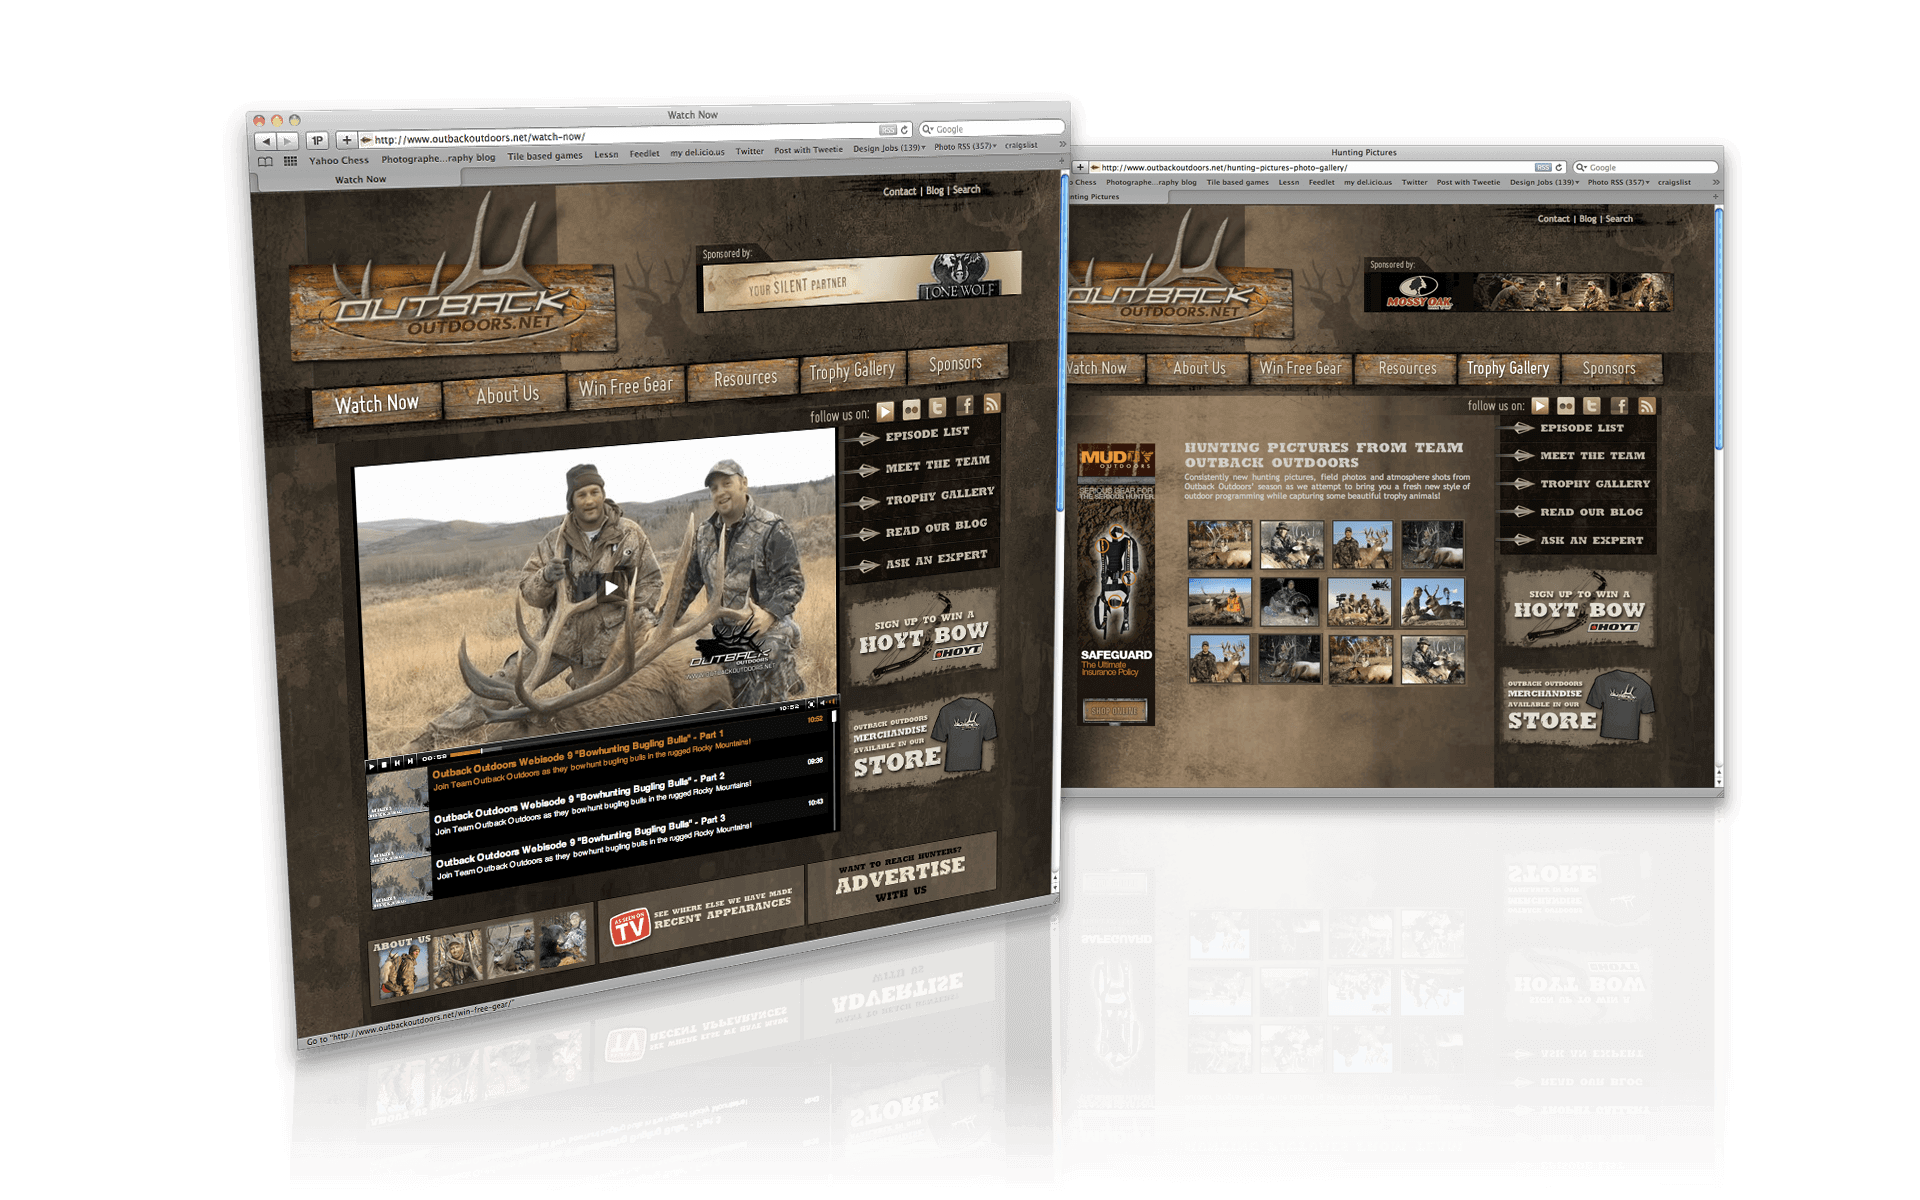This screenshot has height=1200, width=1920.
Task: Open Facebook follow icon on Watch Now page
Action: pyautogui.click(x=965, y=405)
